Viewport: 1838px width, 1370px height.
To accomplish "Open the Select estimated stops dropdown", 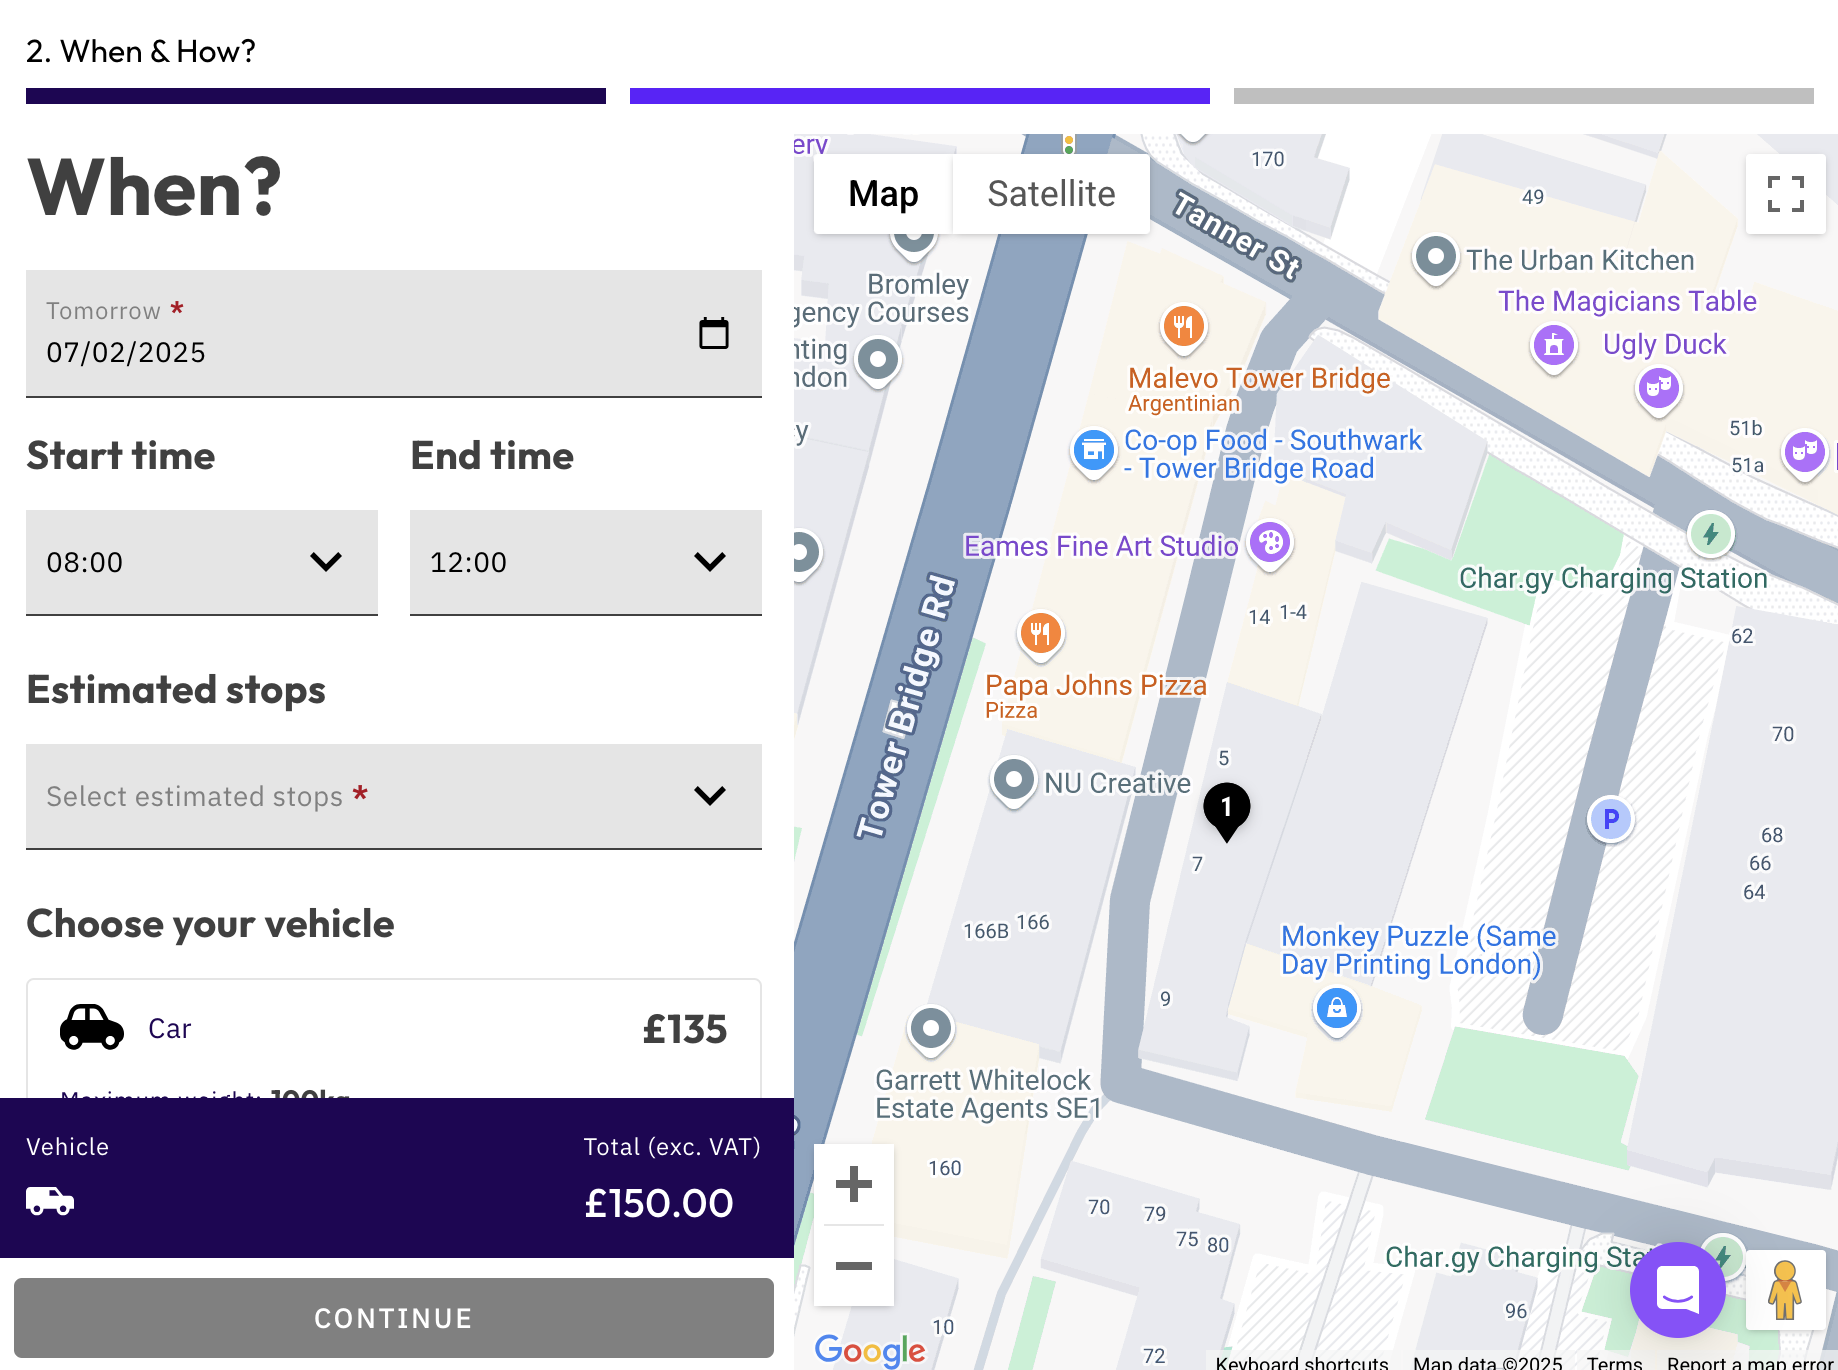I will click(x=394, y=796).
